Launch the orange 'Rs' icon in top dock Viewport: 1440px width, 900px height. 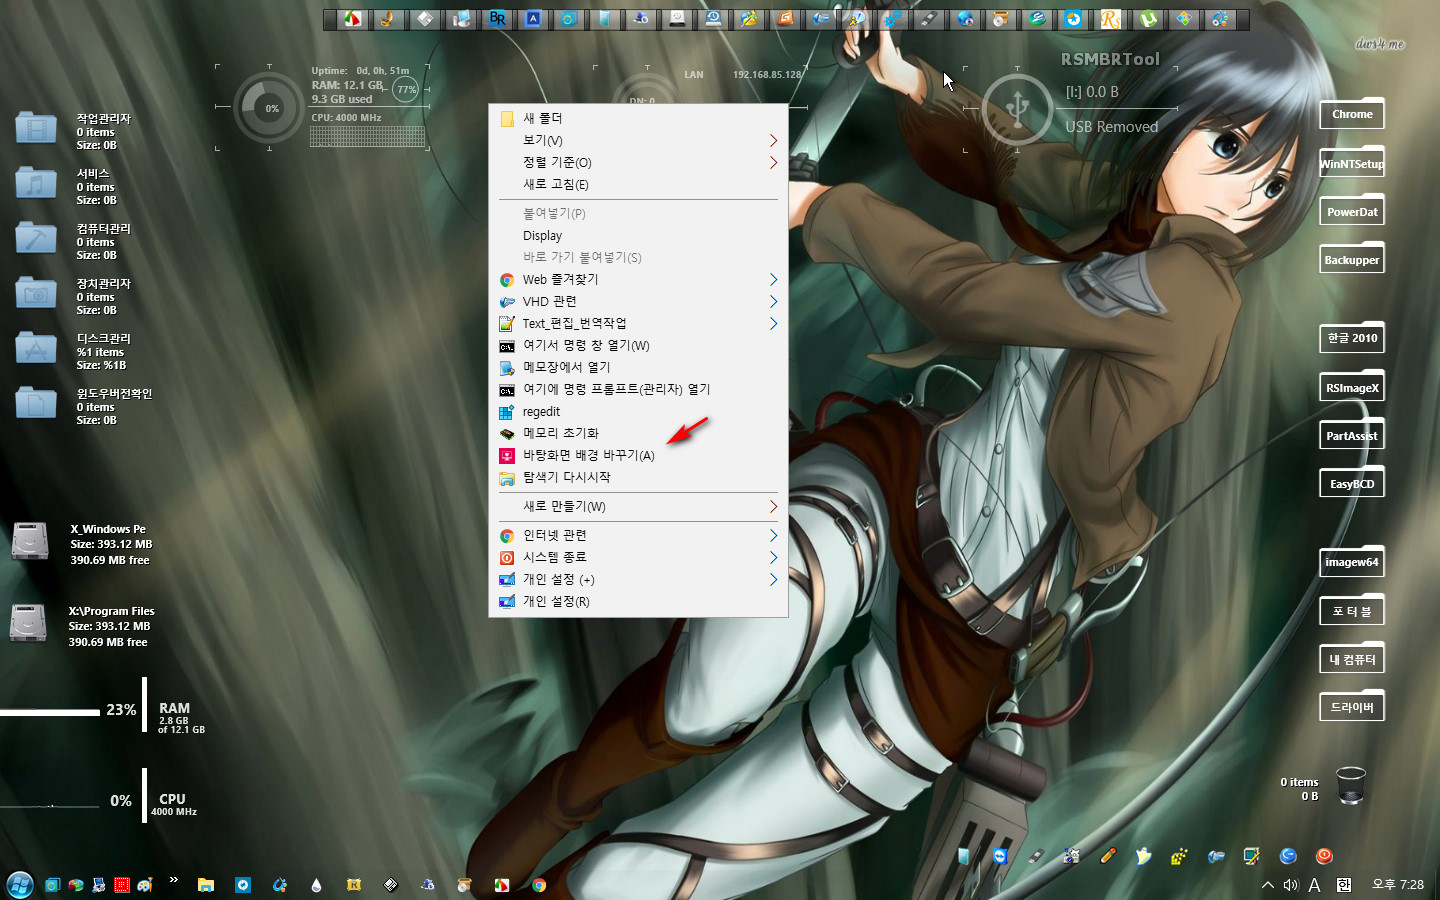click(x=1111, y=18)
